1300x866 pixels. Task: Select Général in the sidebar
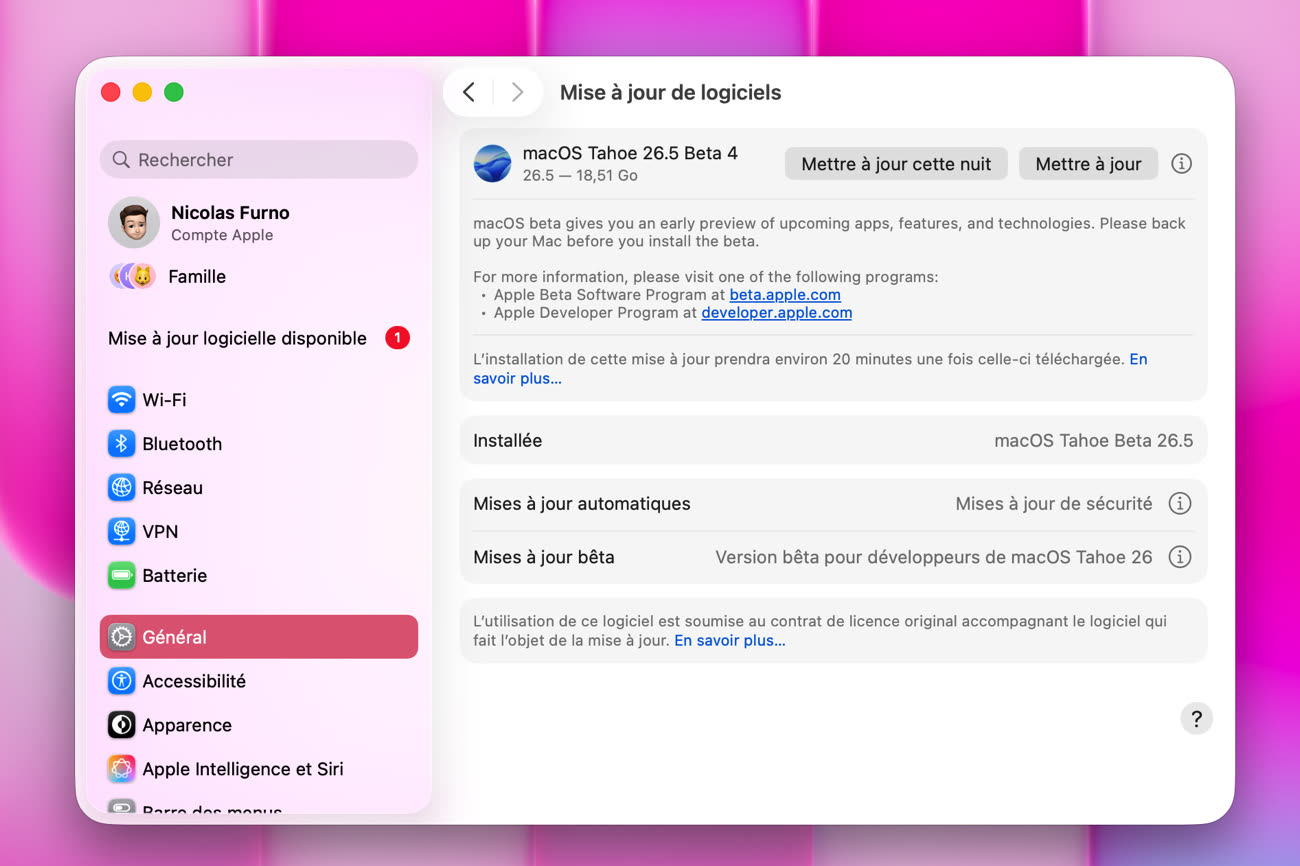(x=259, y=637)
